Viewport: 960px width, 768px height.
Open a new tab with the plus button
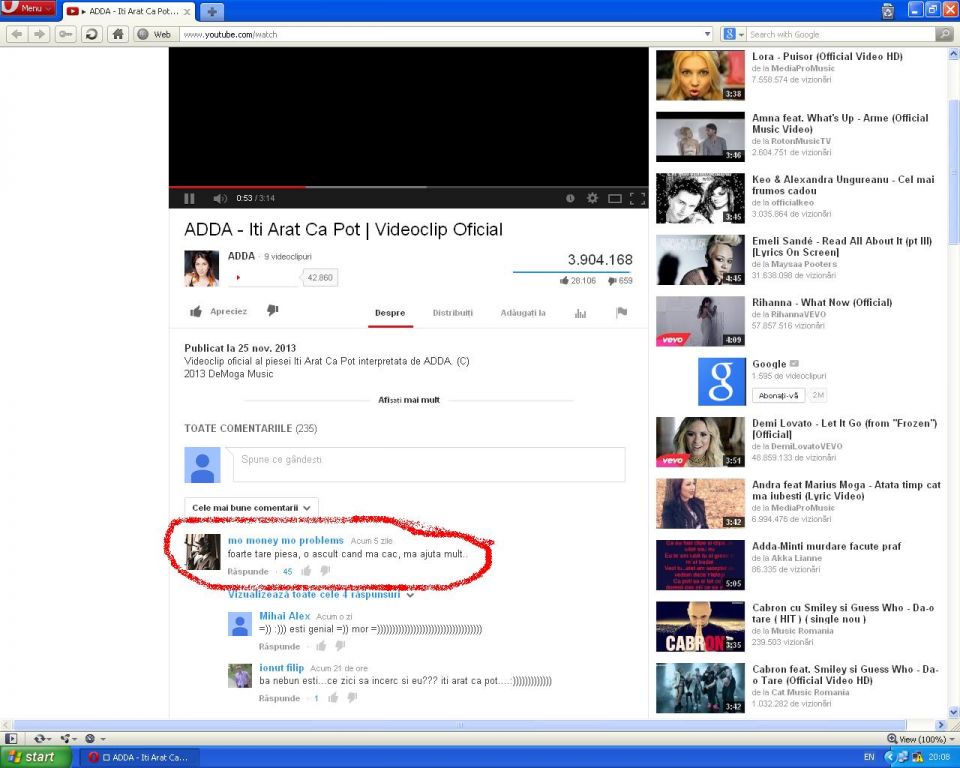click(x=212, y=12)
